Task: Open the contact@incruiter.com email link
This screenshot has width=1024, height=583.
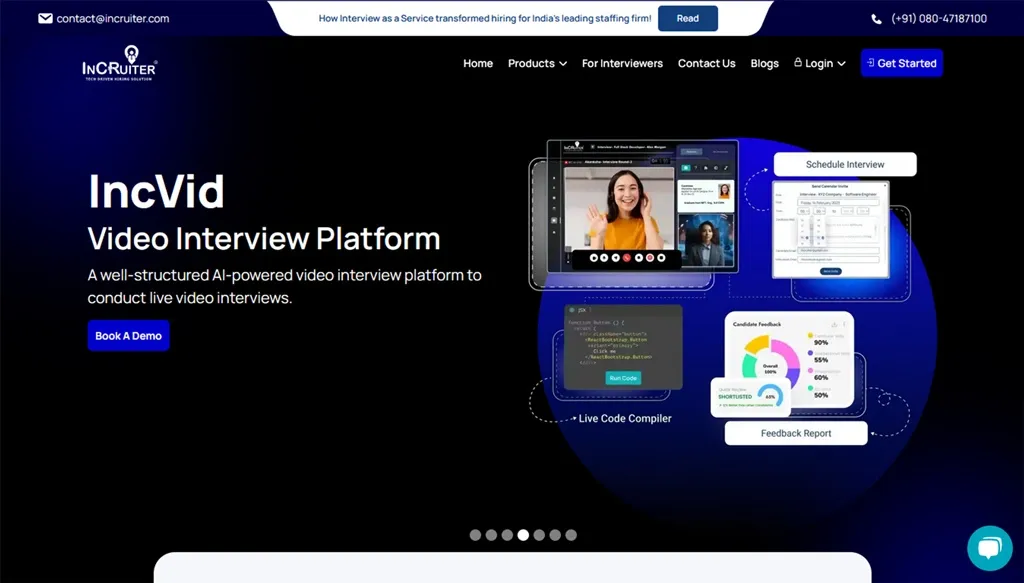Action: coord(112,18)
